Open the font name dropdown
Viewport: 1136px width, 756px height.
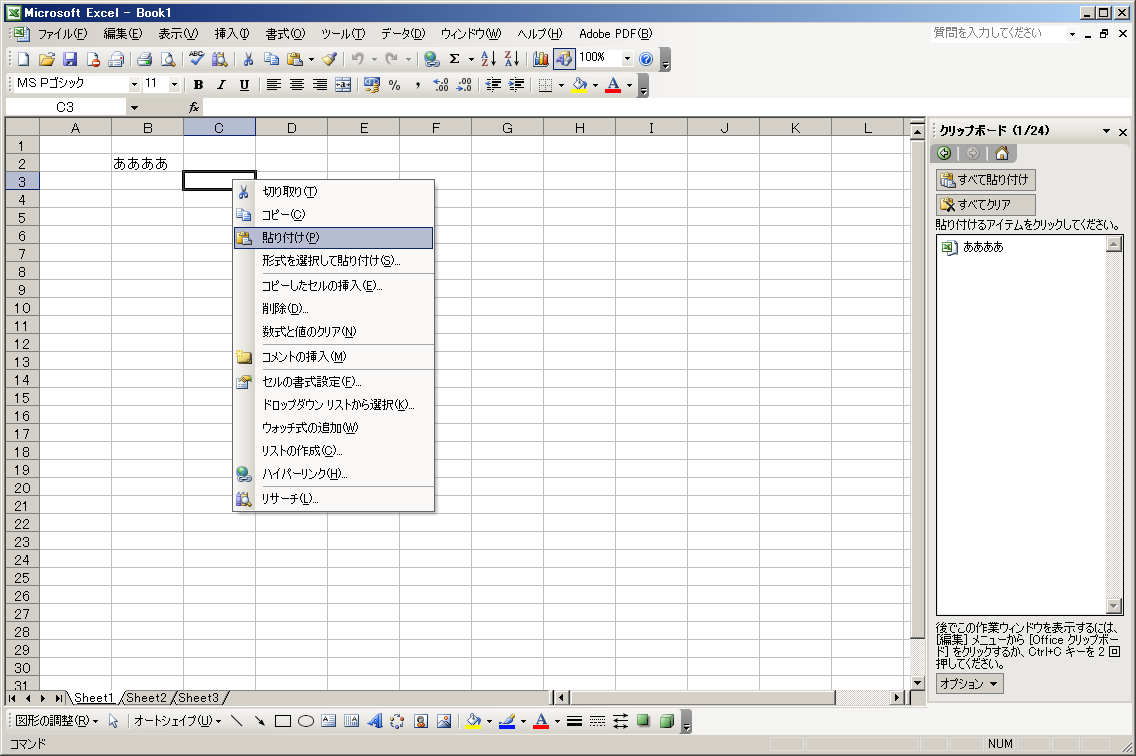(x=134, y=85)
